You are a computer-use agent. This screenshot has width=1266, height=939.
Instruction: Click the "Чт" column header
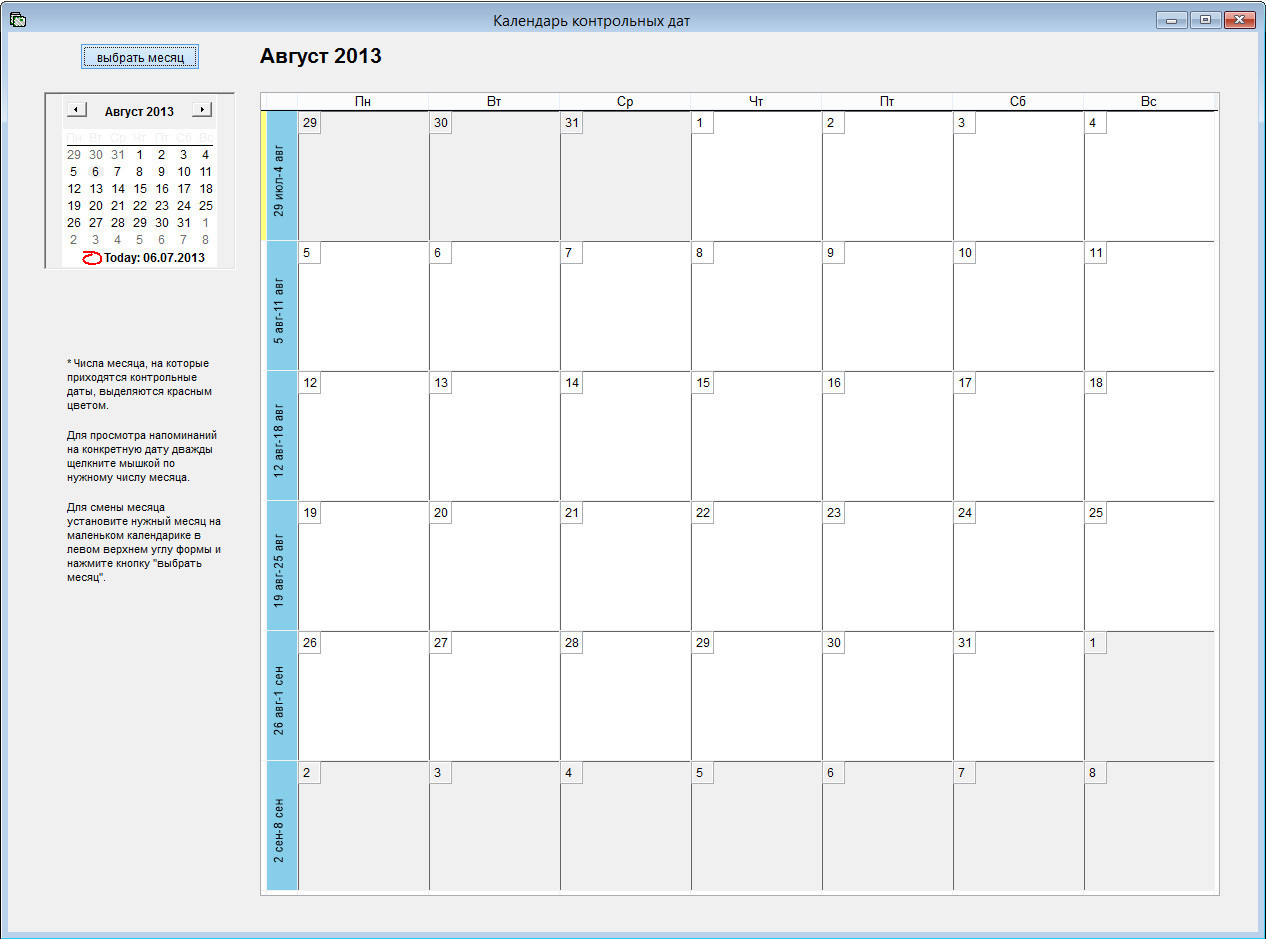(x=756, y=102)
